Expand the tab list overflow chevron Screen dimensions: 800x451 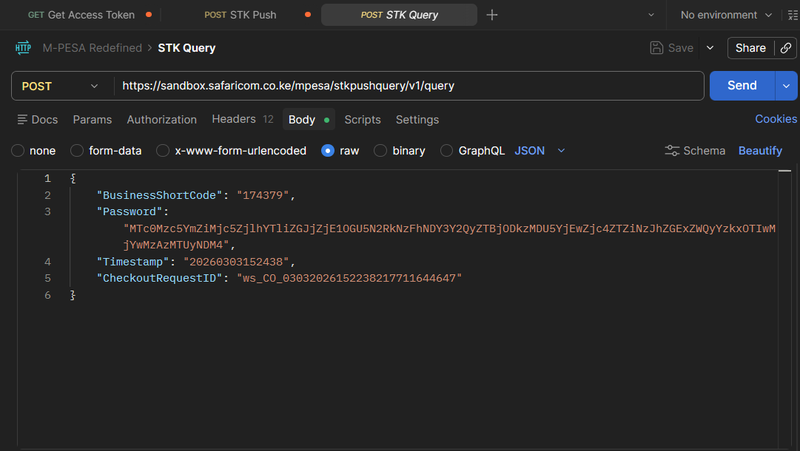651,15
